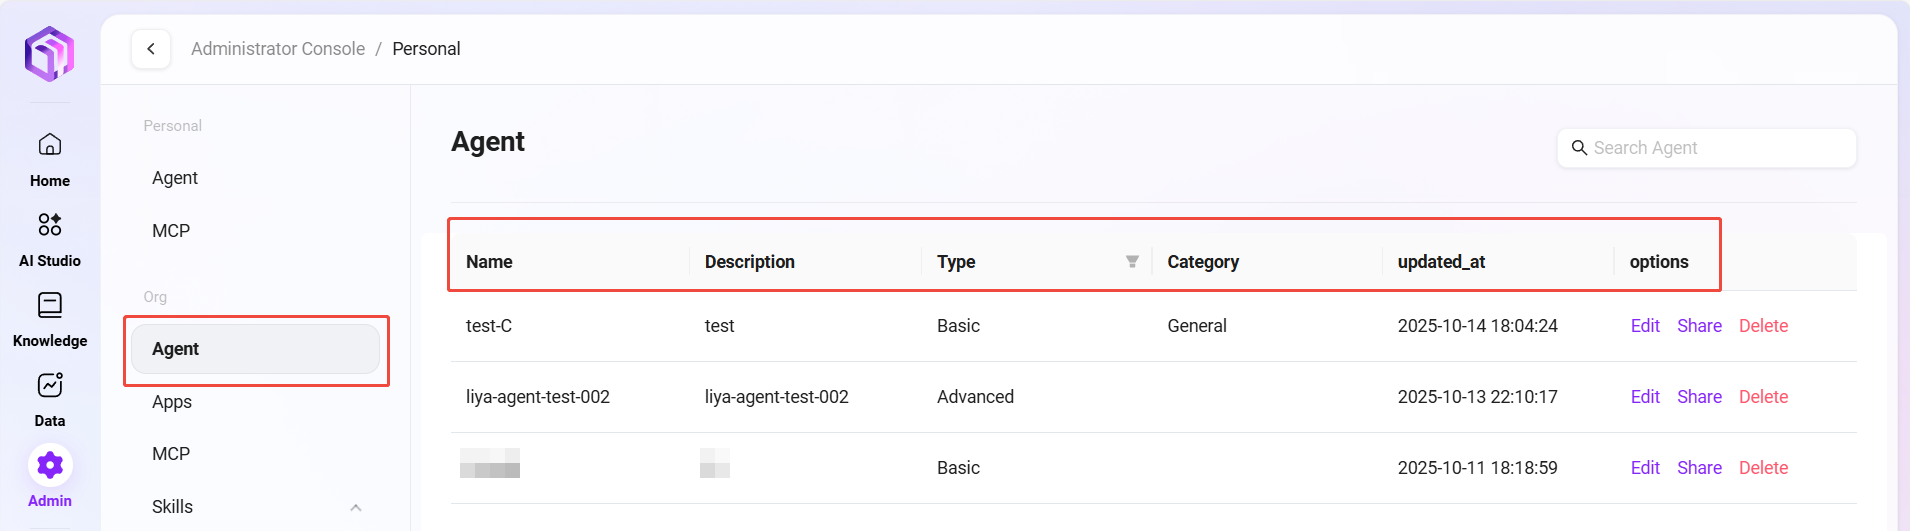Click the Administrator Console breadcrumb
1910x531 pixels.
point(278,49)
